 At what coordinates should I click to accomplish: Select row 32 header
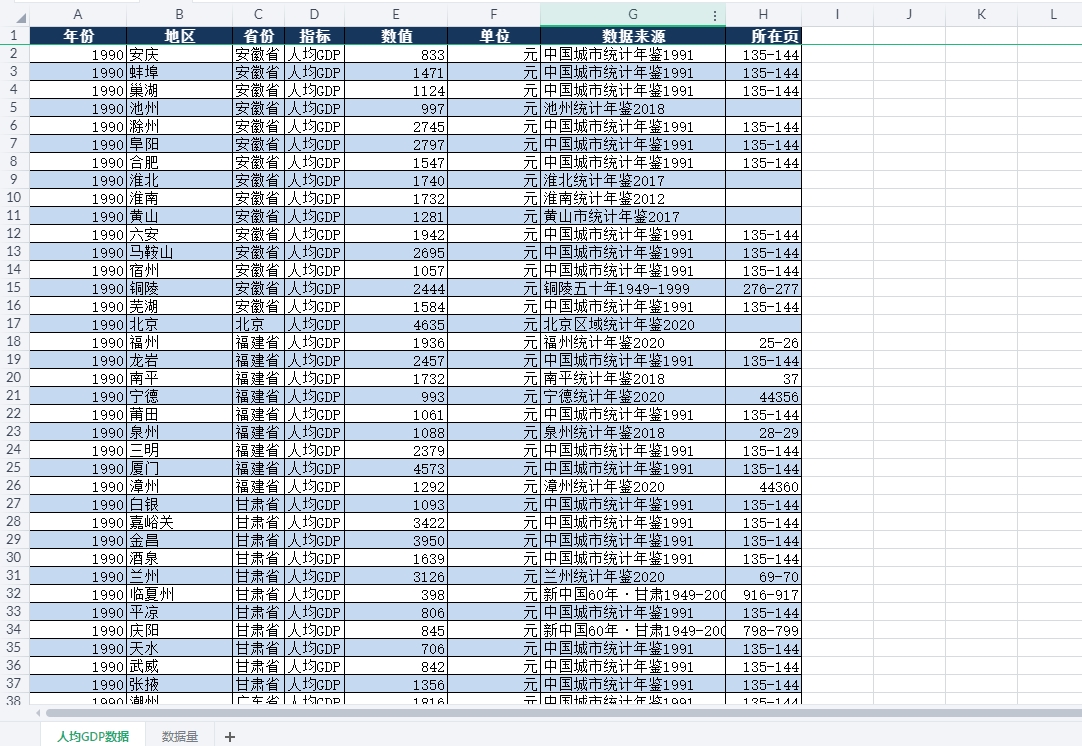coord(14,593)
